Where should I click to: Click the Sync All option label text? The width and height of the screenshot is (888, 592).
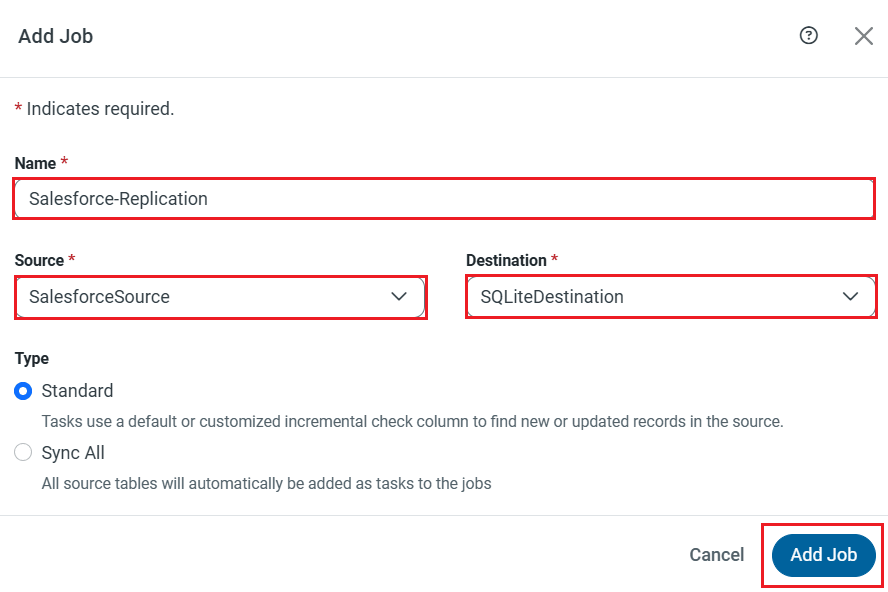[73, 453]
